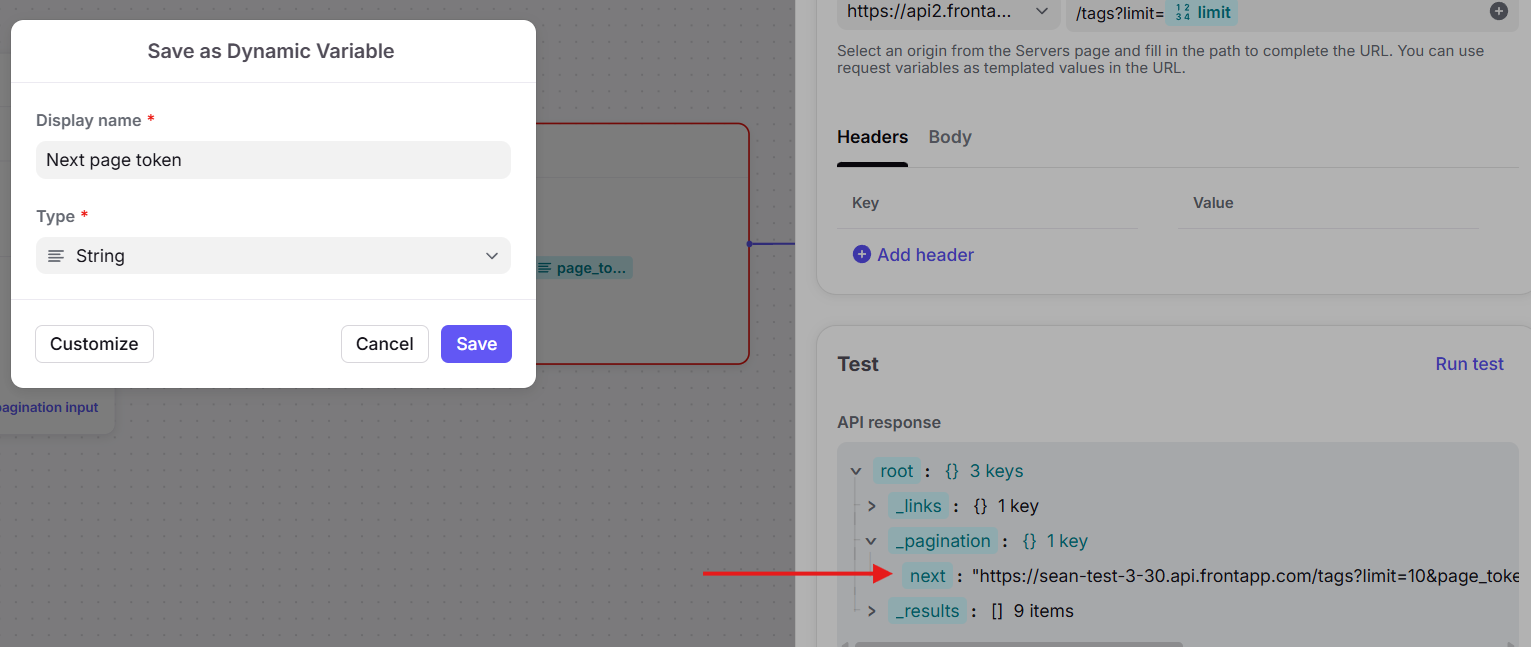Click the plus icon next to Add header

tap(861, 255)
